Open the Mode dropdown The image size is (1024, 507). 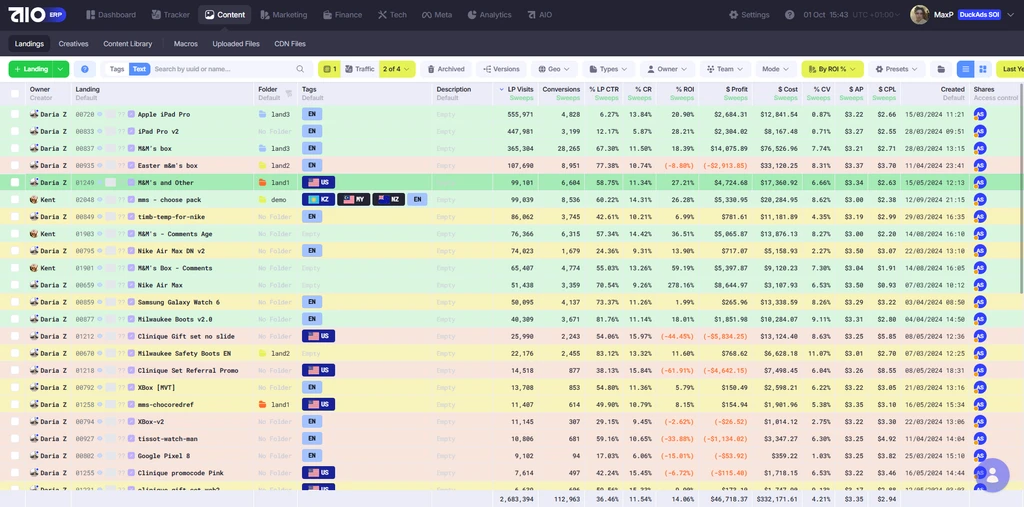[775, 69]
